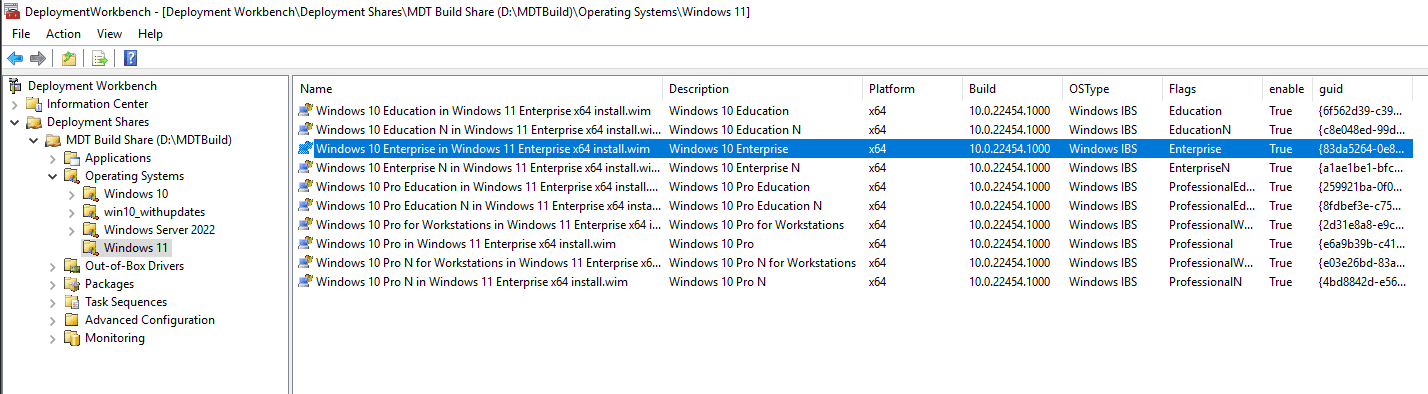The height and width of the screenshot is (394, 1428).
Task: Click the Task Sequences folder icon
Action: click(x=72, y=302)
